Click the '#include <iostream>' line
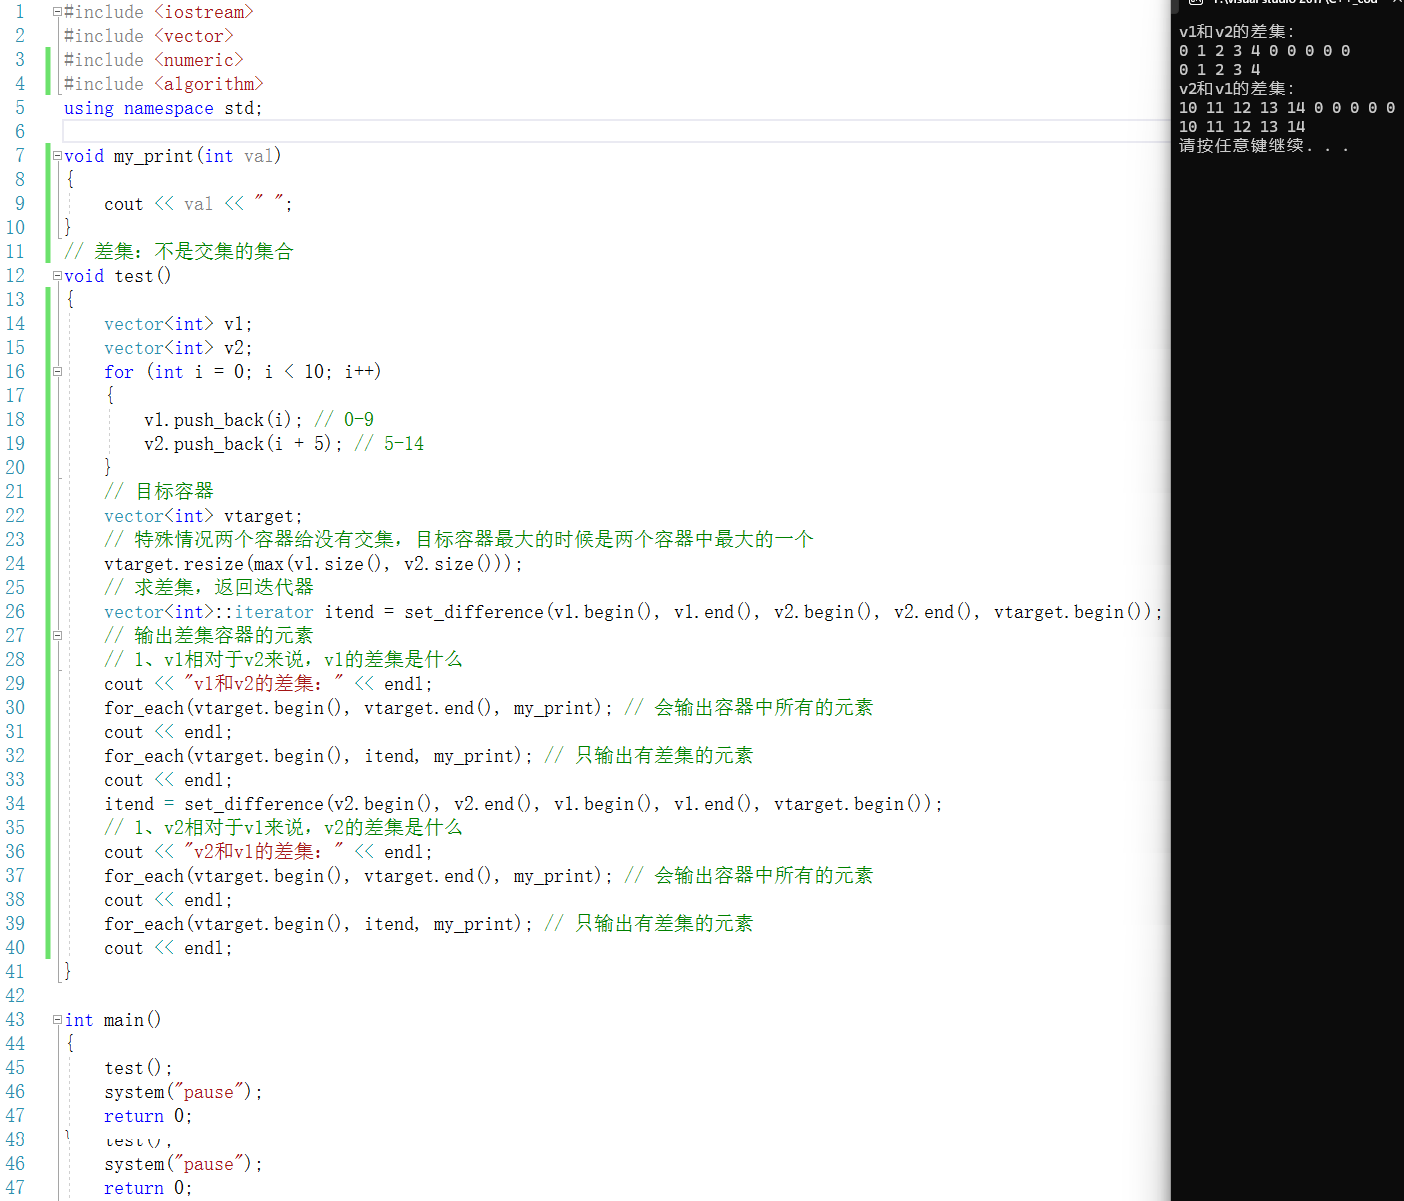 point(158,12)
